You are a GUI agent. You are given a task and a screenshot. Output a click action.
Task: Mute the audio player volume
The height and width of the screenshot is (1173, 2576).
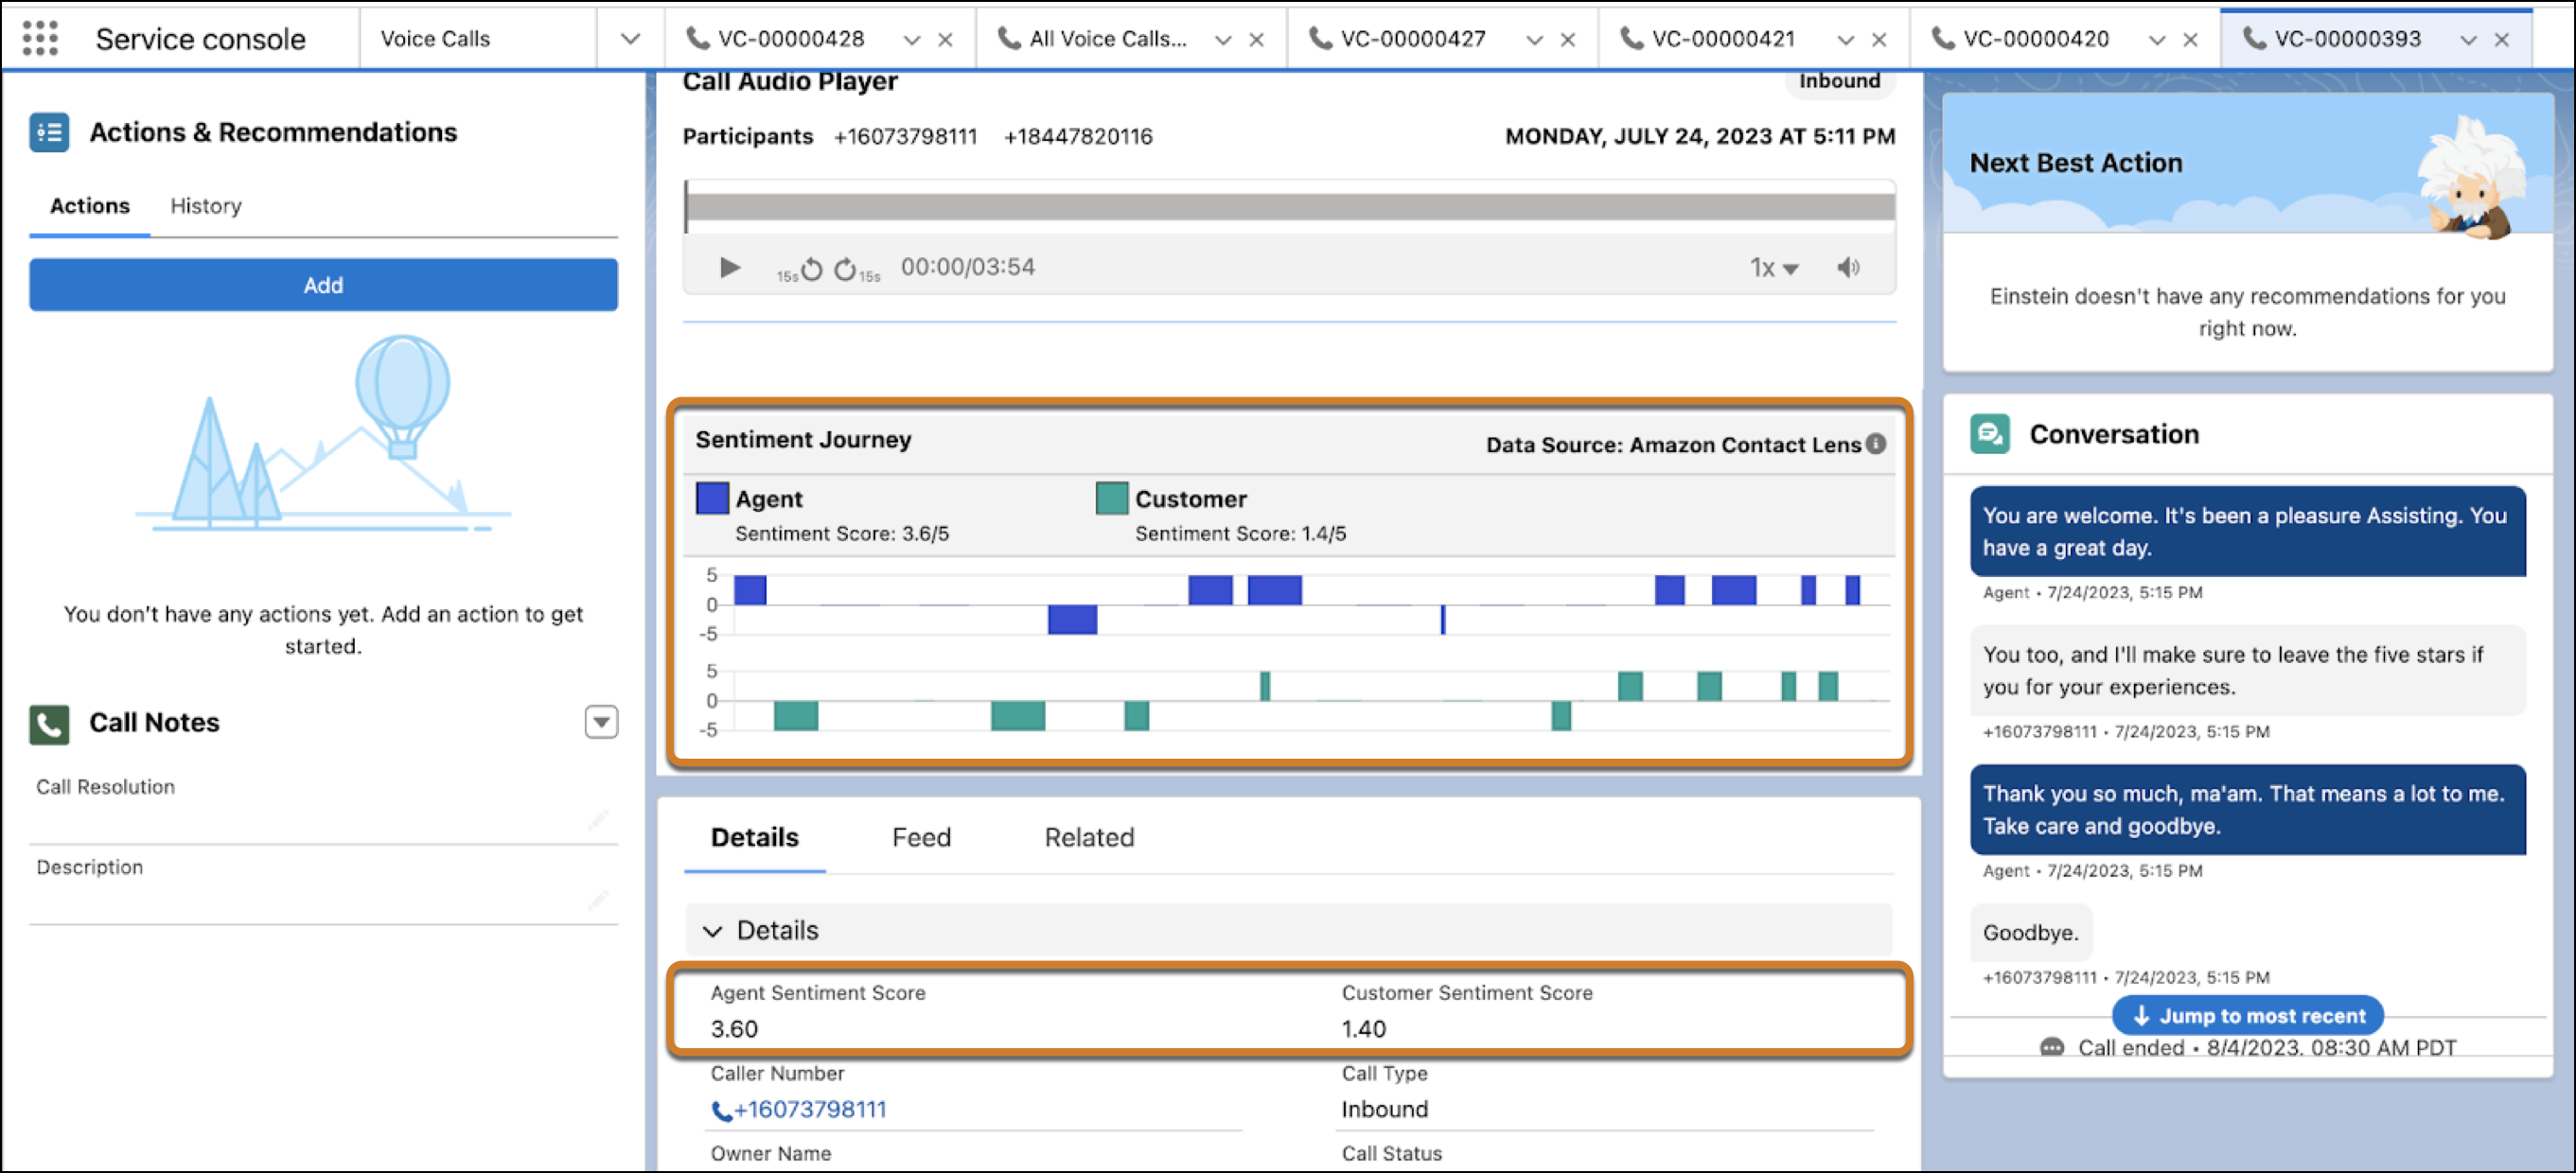[x=1848, y=268]
